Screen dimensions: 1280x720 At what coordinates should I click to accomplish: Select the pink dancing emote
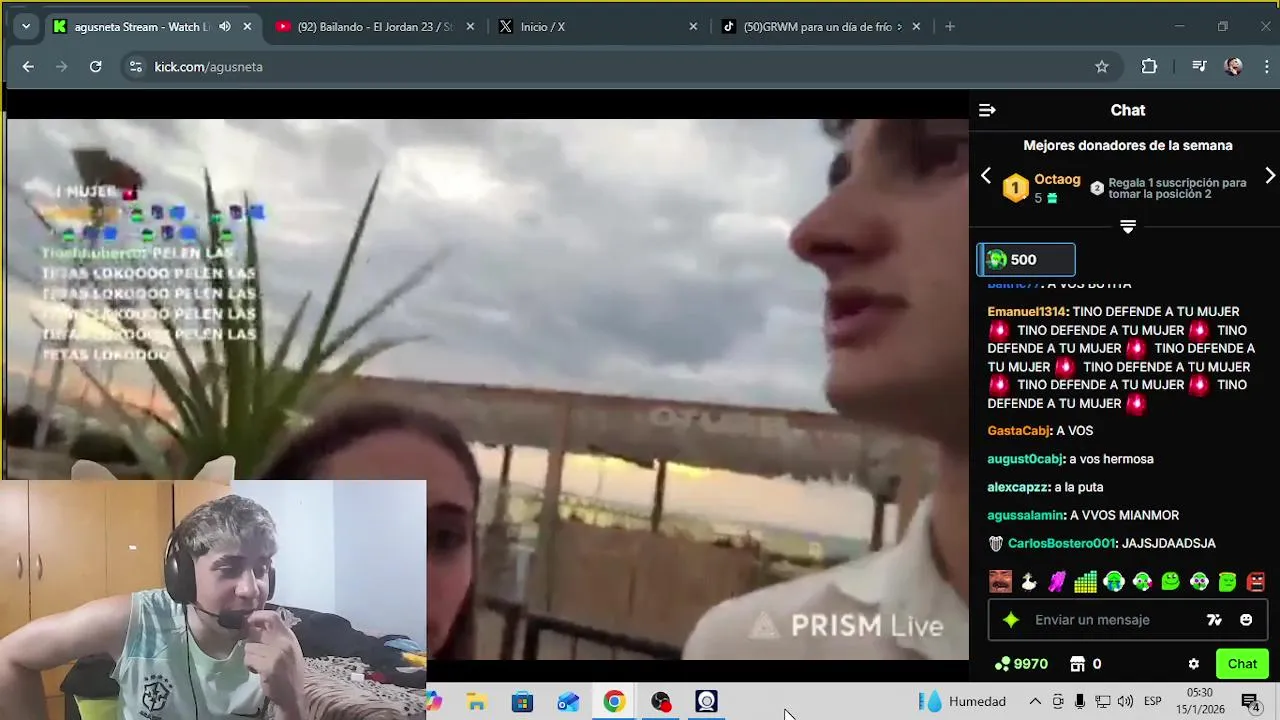pos(1056,581)
